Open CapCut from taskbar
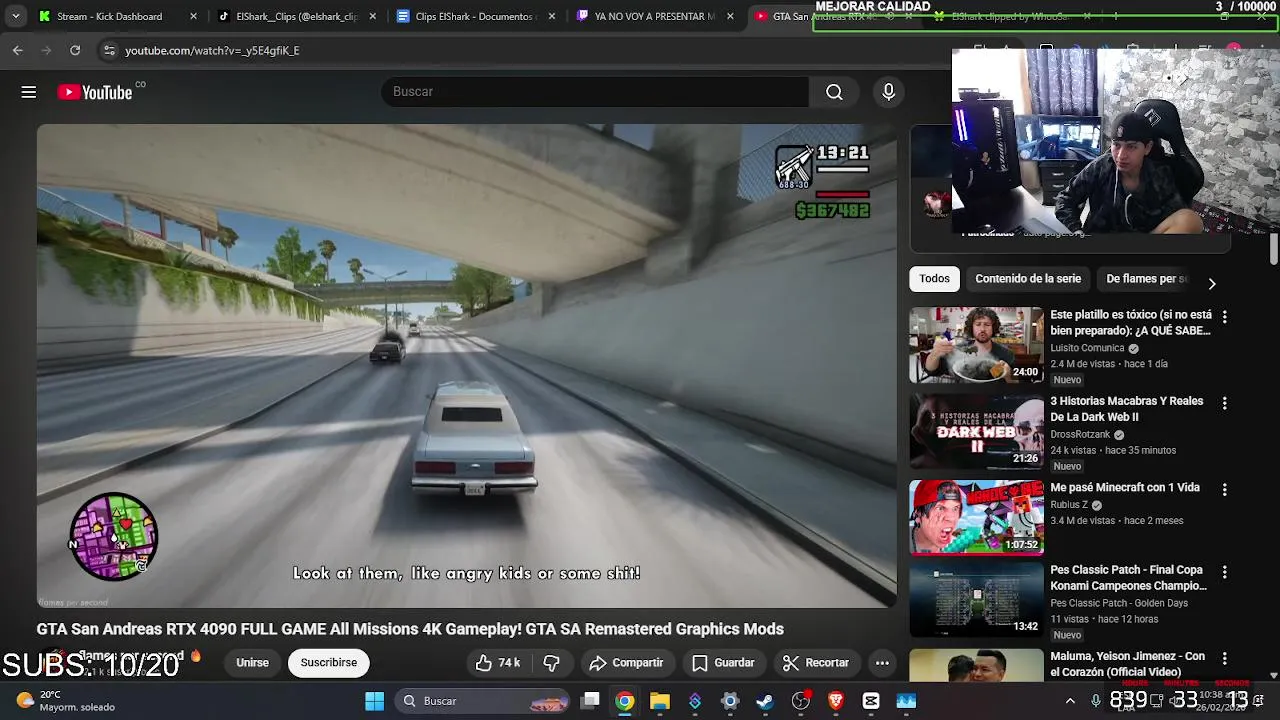 (x=871, y=701)
